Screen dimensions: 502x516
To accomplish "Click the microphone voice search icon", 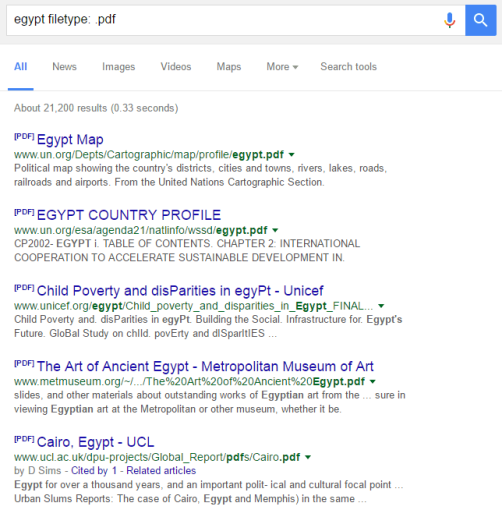I will (x=449, y=20).
